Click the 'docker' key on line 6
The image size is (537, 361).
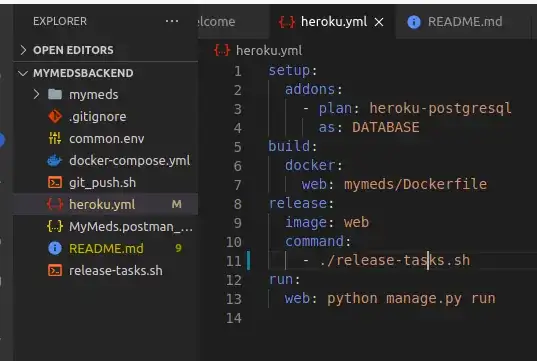pyautogui.click(x=310, y=165)
